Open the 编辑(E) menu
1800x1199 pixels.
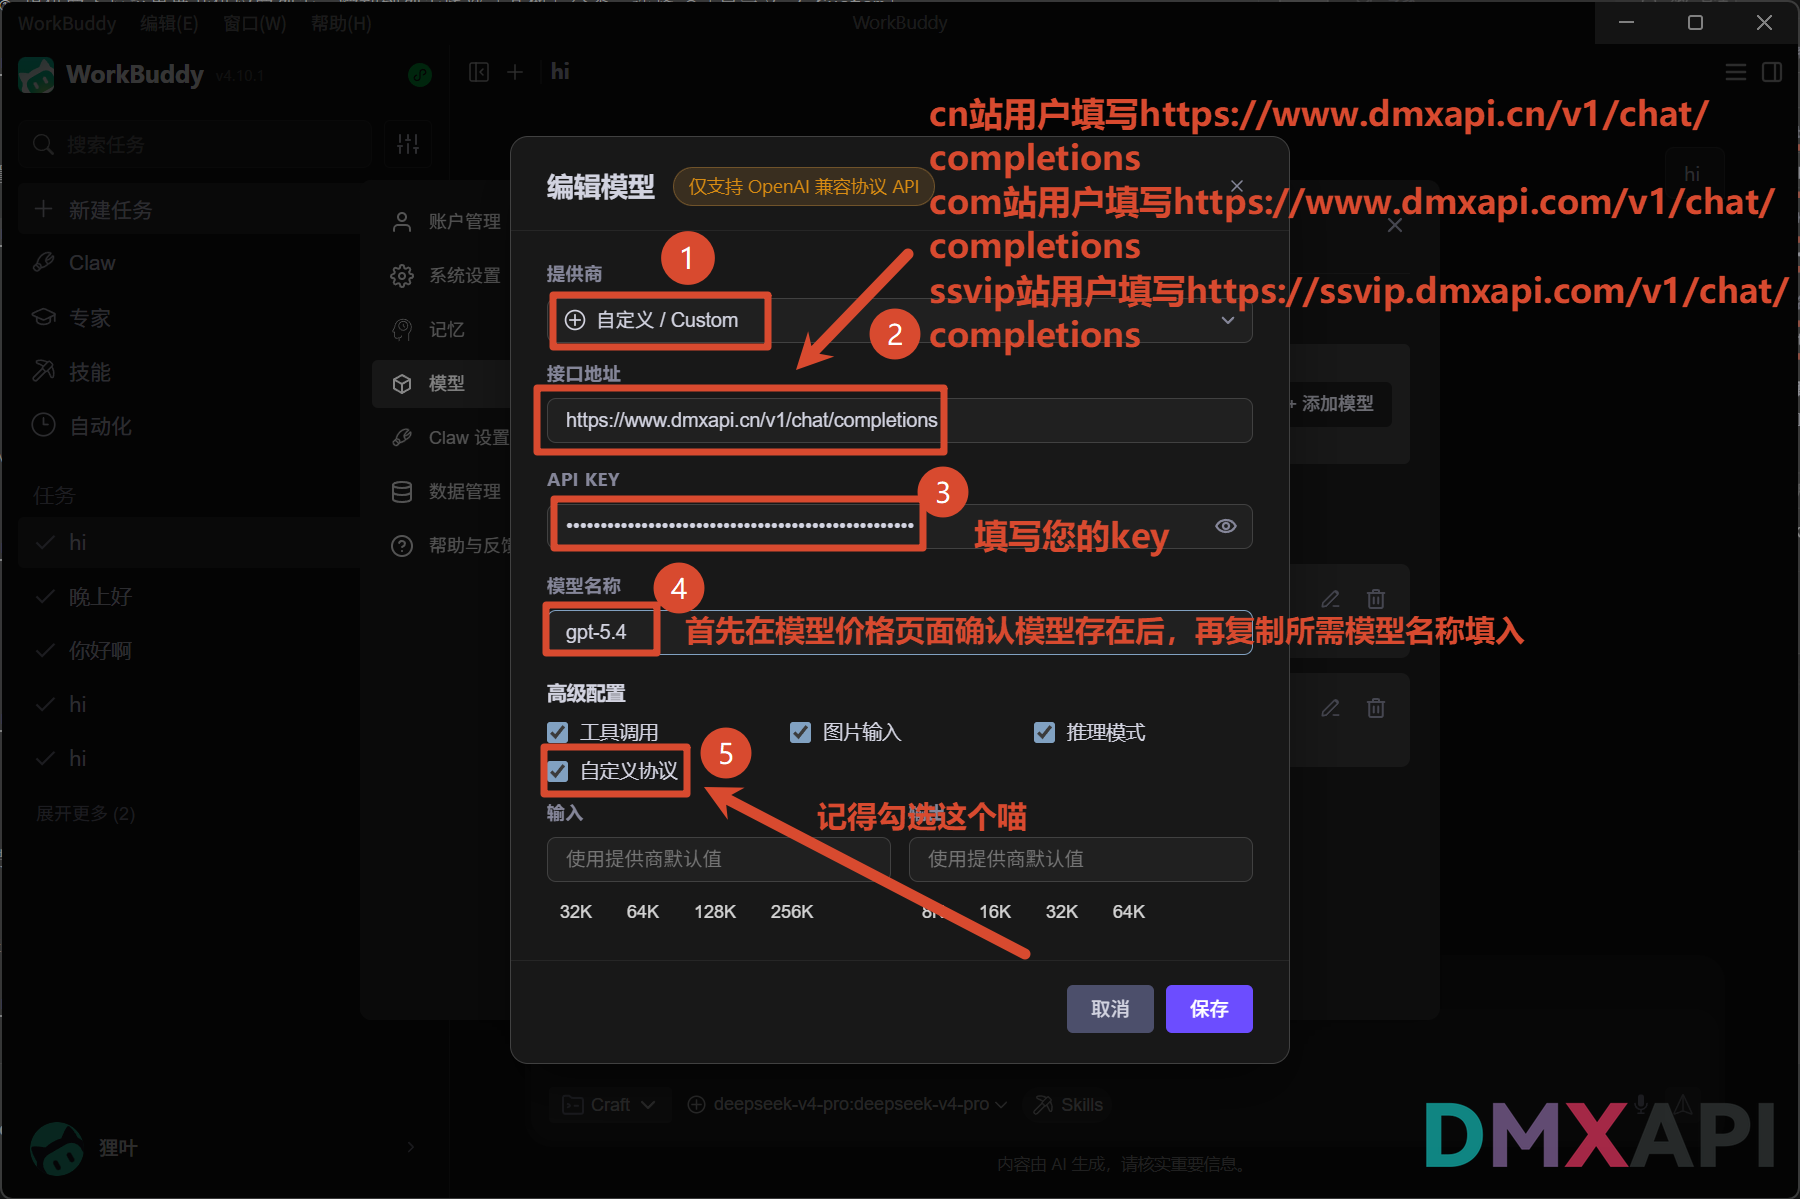click(169, 23)
